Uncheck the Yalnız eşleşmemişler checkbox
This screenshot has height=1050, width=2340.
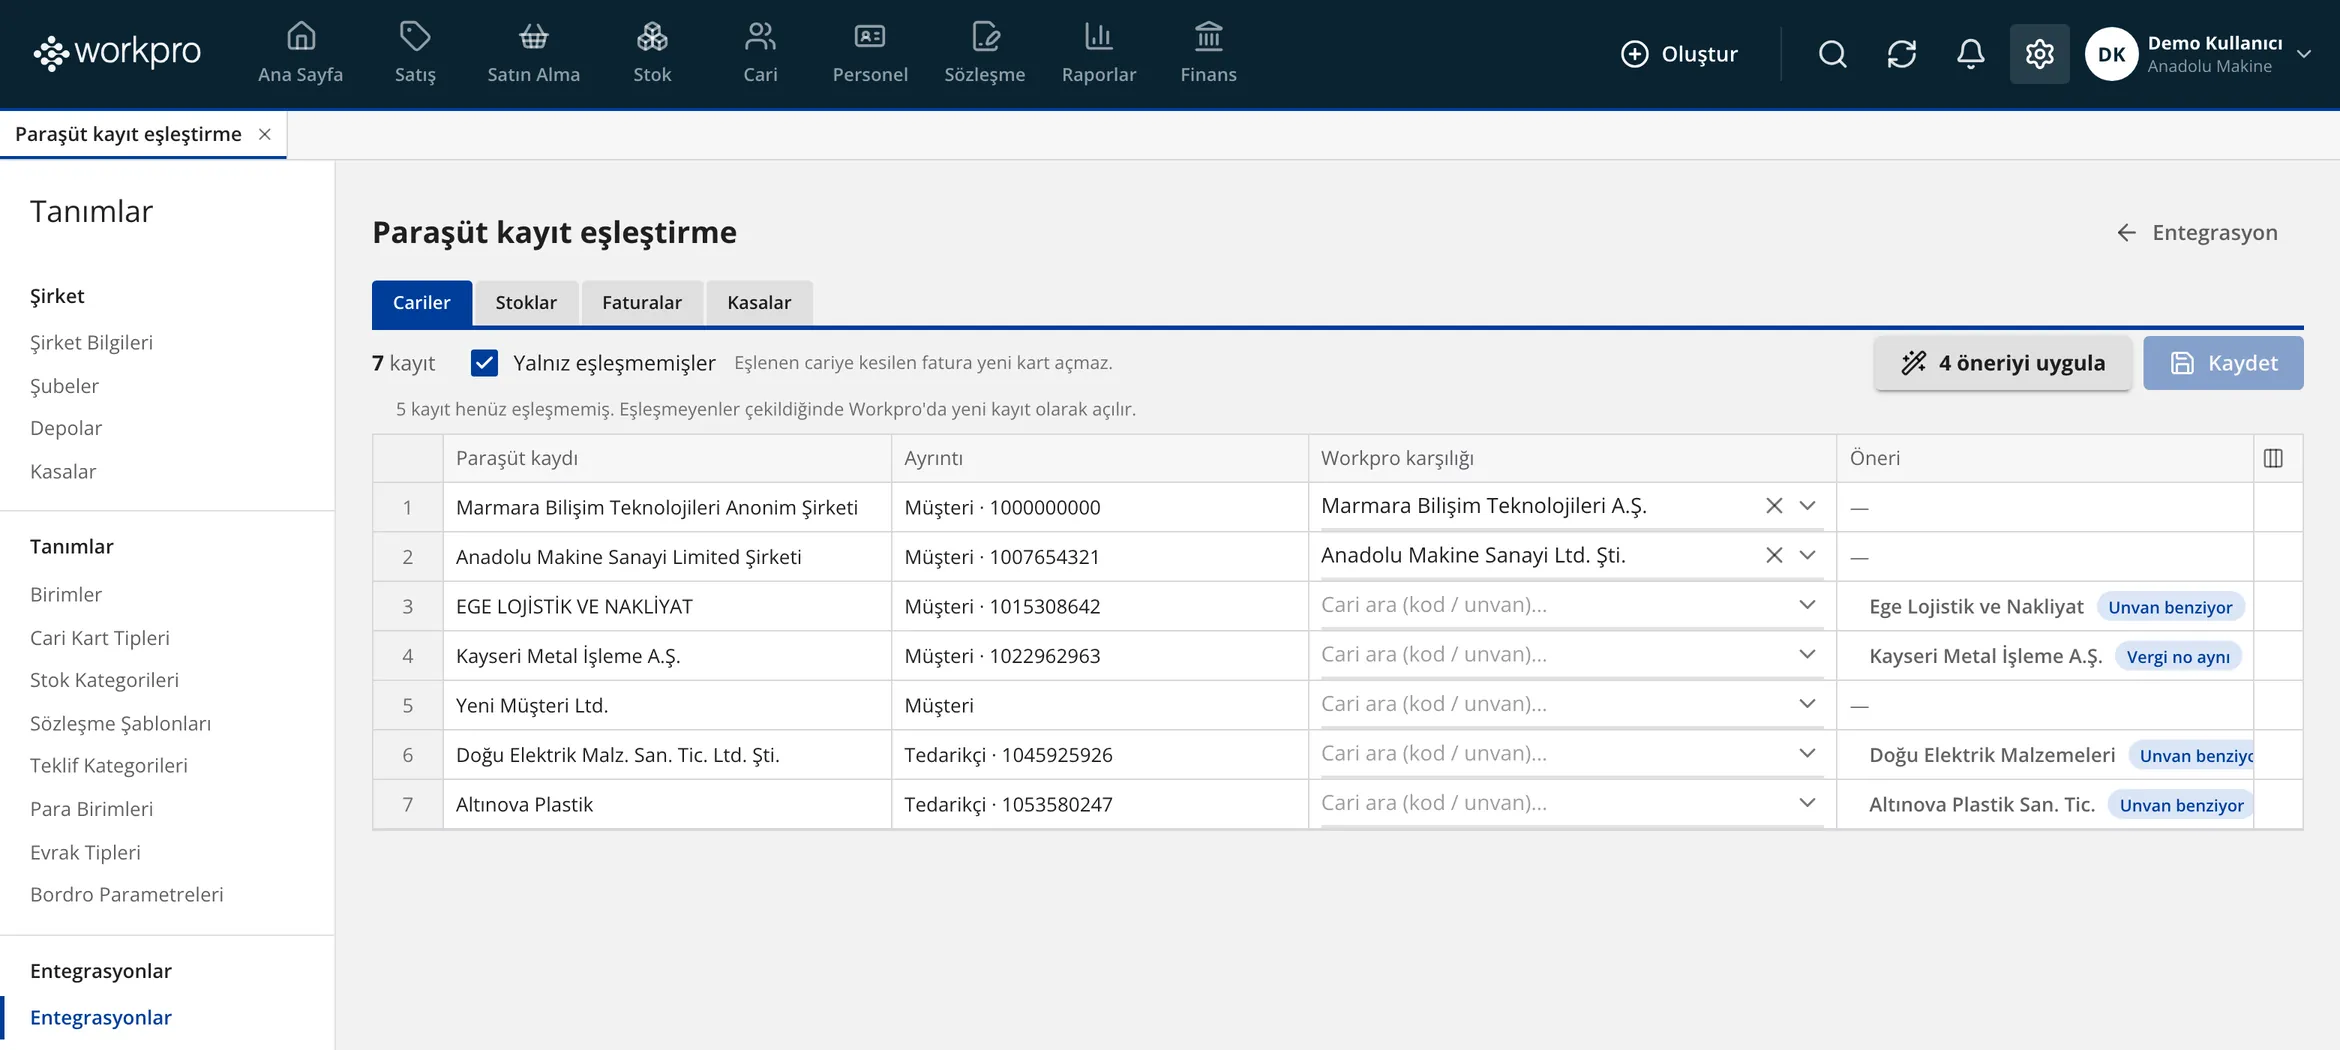[484, 363]
